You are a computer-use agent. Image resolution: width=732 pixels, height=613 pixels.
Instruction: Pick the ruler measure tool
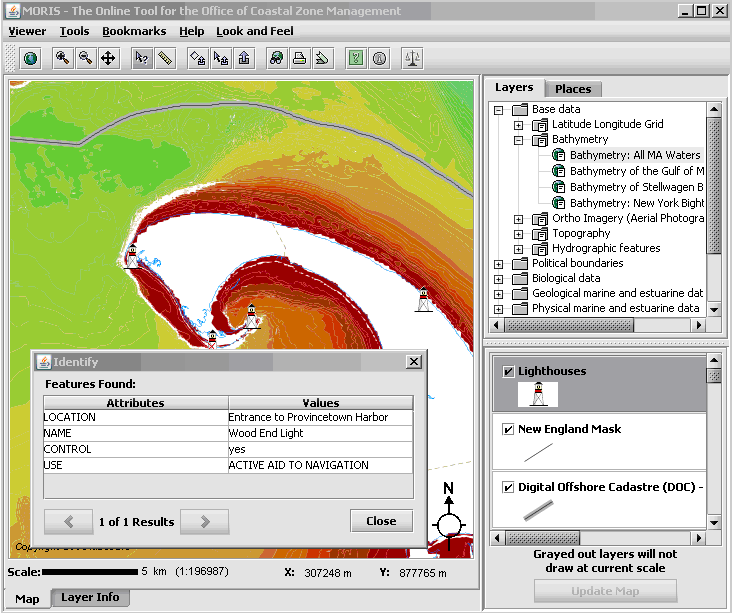click(x=165, y=58)
